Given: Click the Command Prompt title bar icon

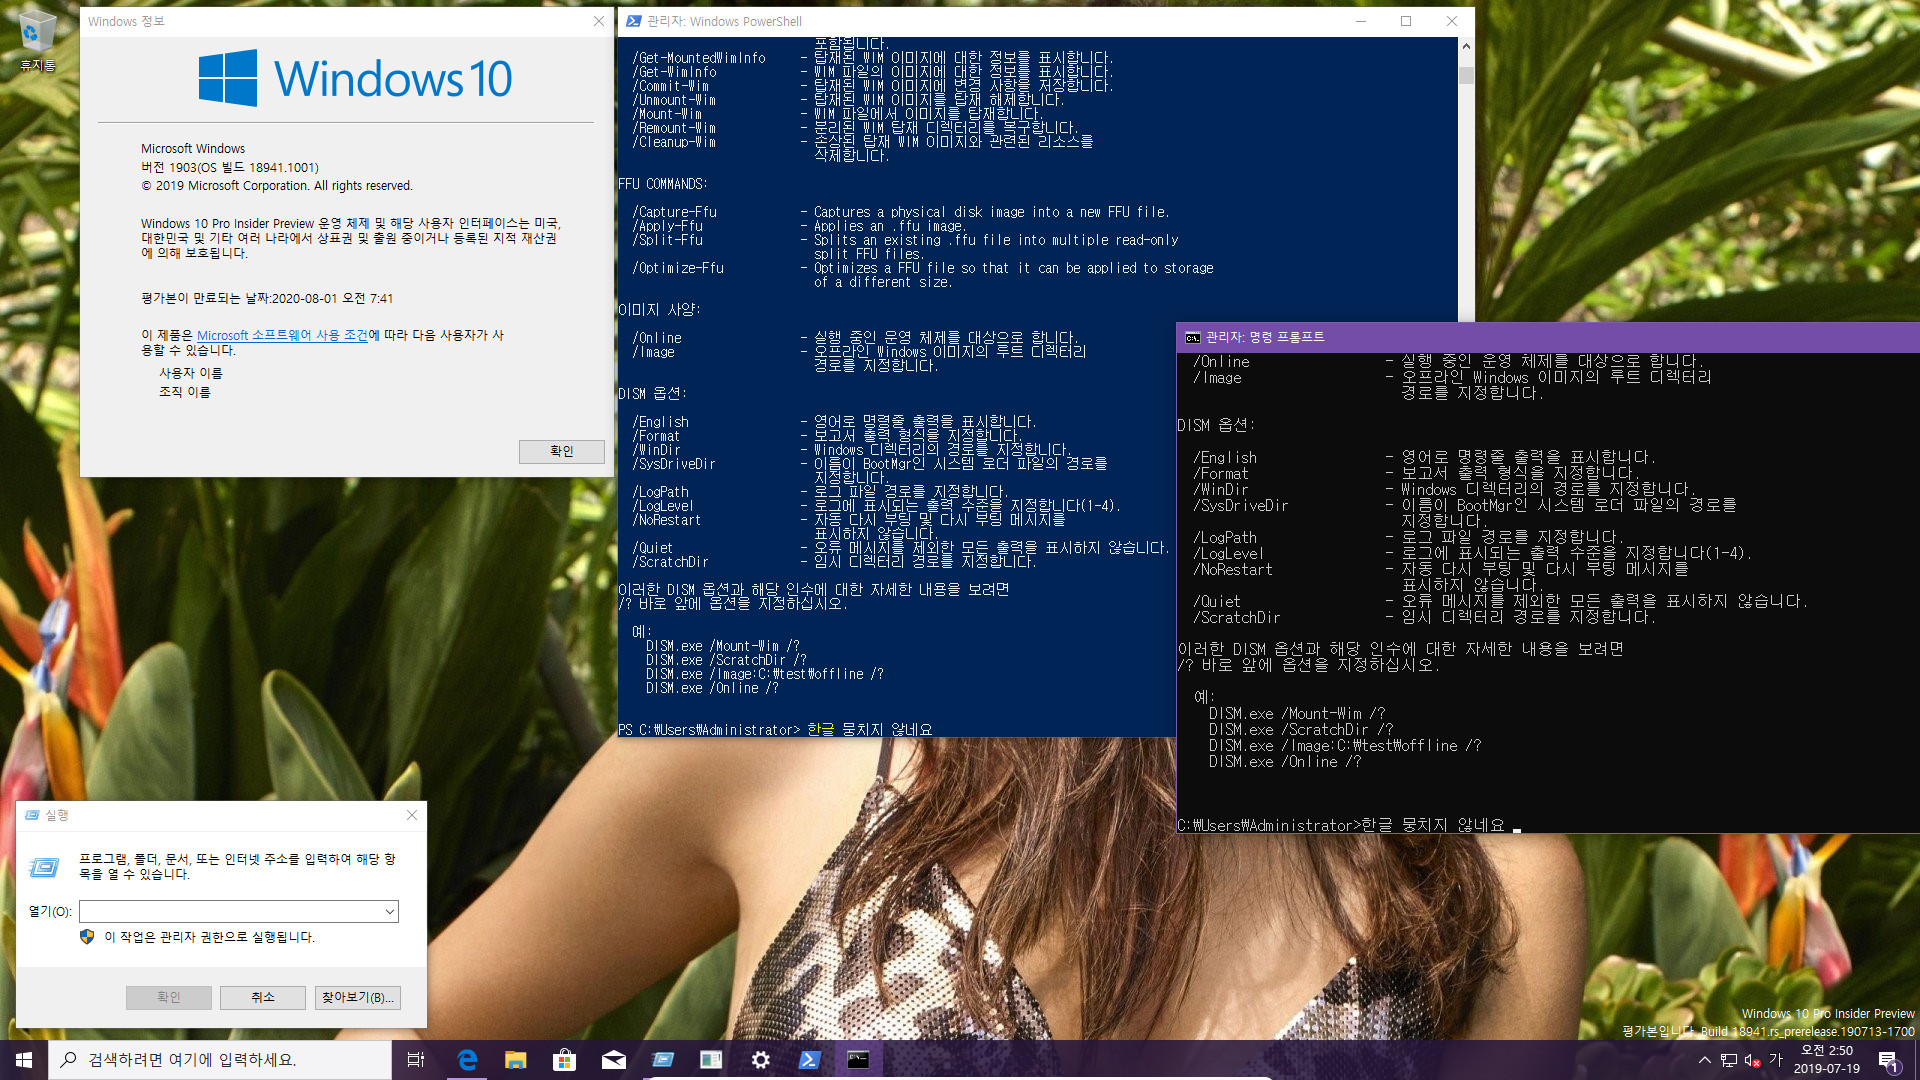Looking at the screenshot, I should click(x=1192, y=338).
